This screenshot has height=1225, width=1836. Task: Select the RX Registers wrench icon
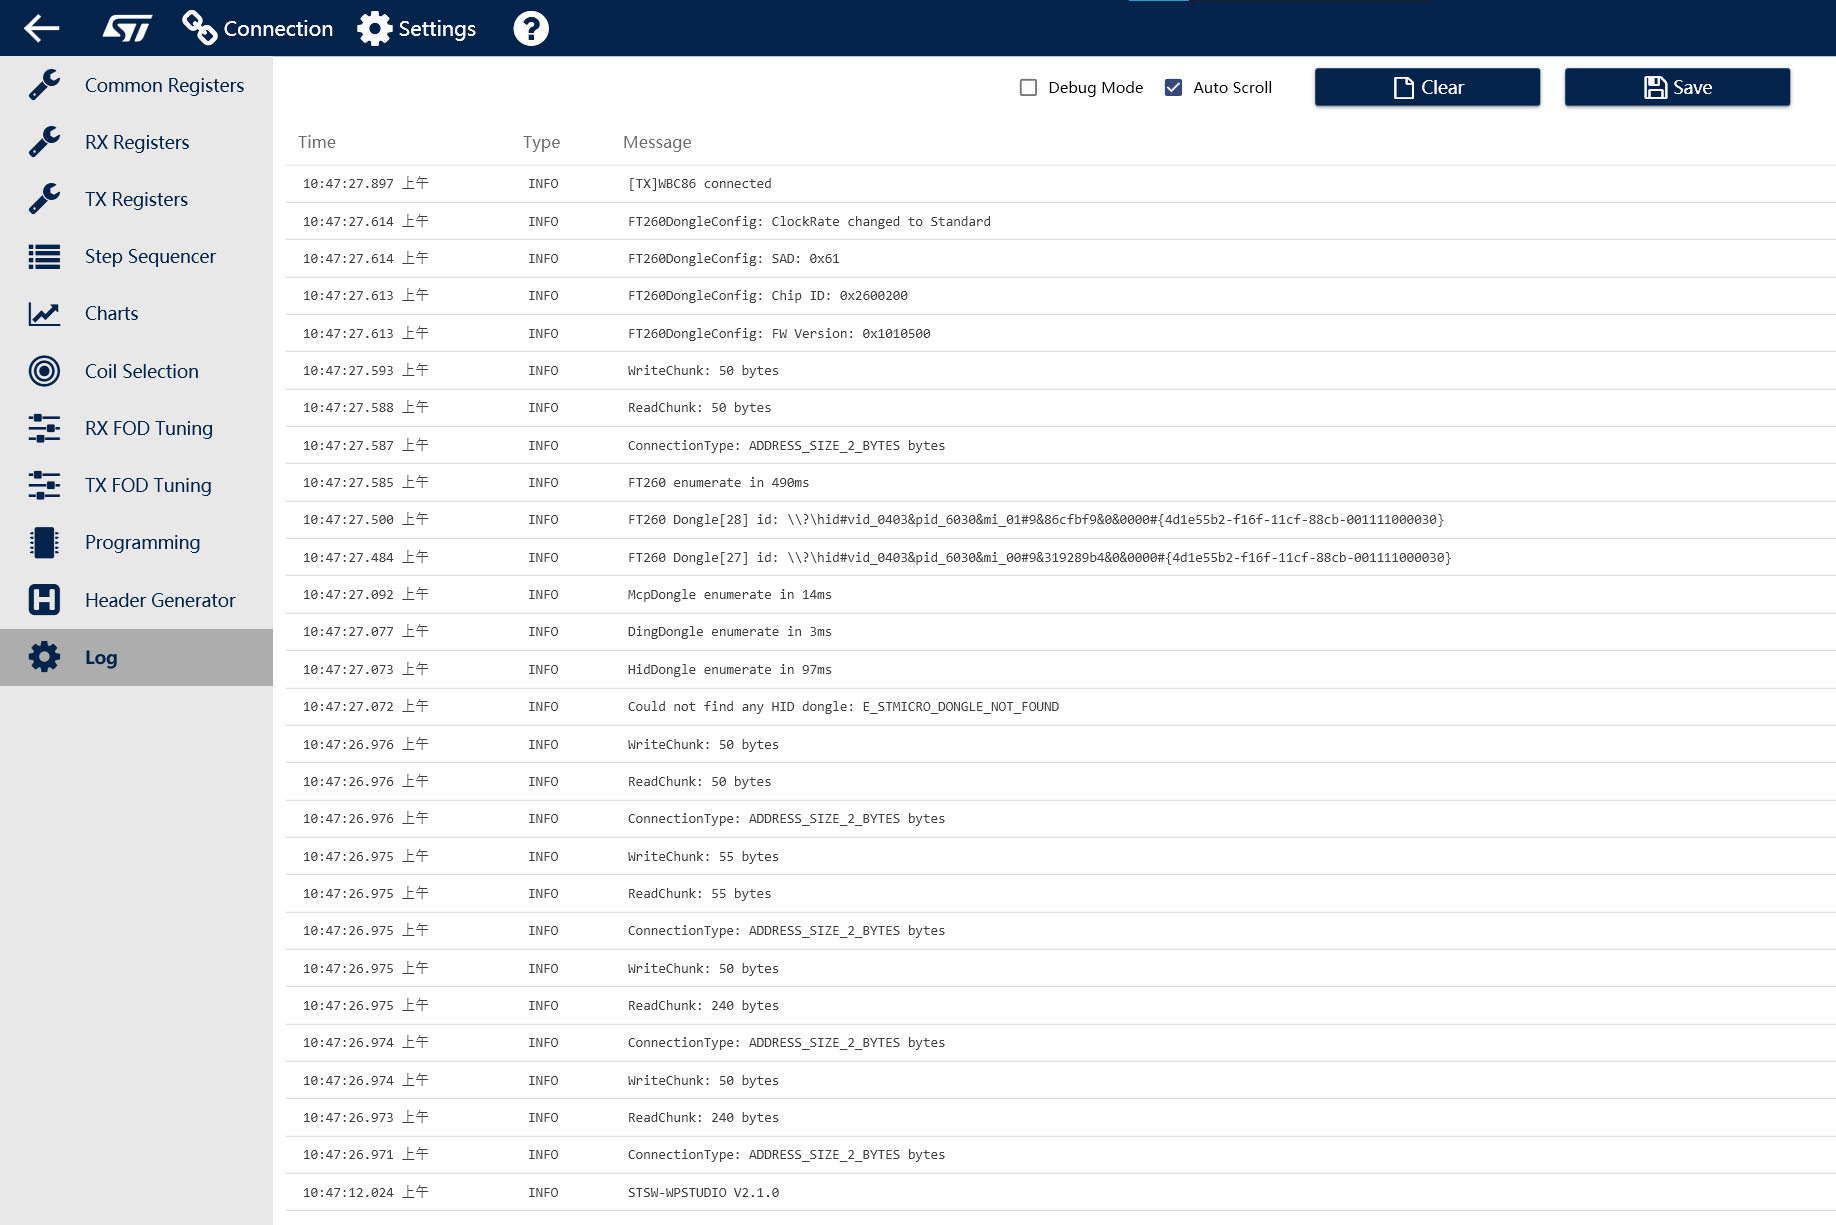pyautogui.click(x=44, y=142)
